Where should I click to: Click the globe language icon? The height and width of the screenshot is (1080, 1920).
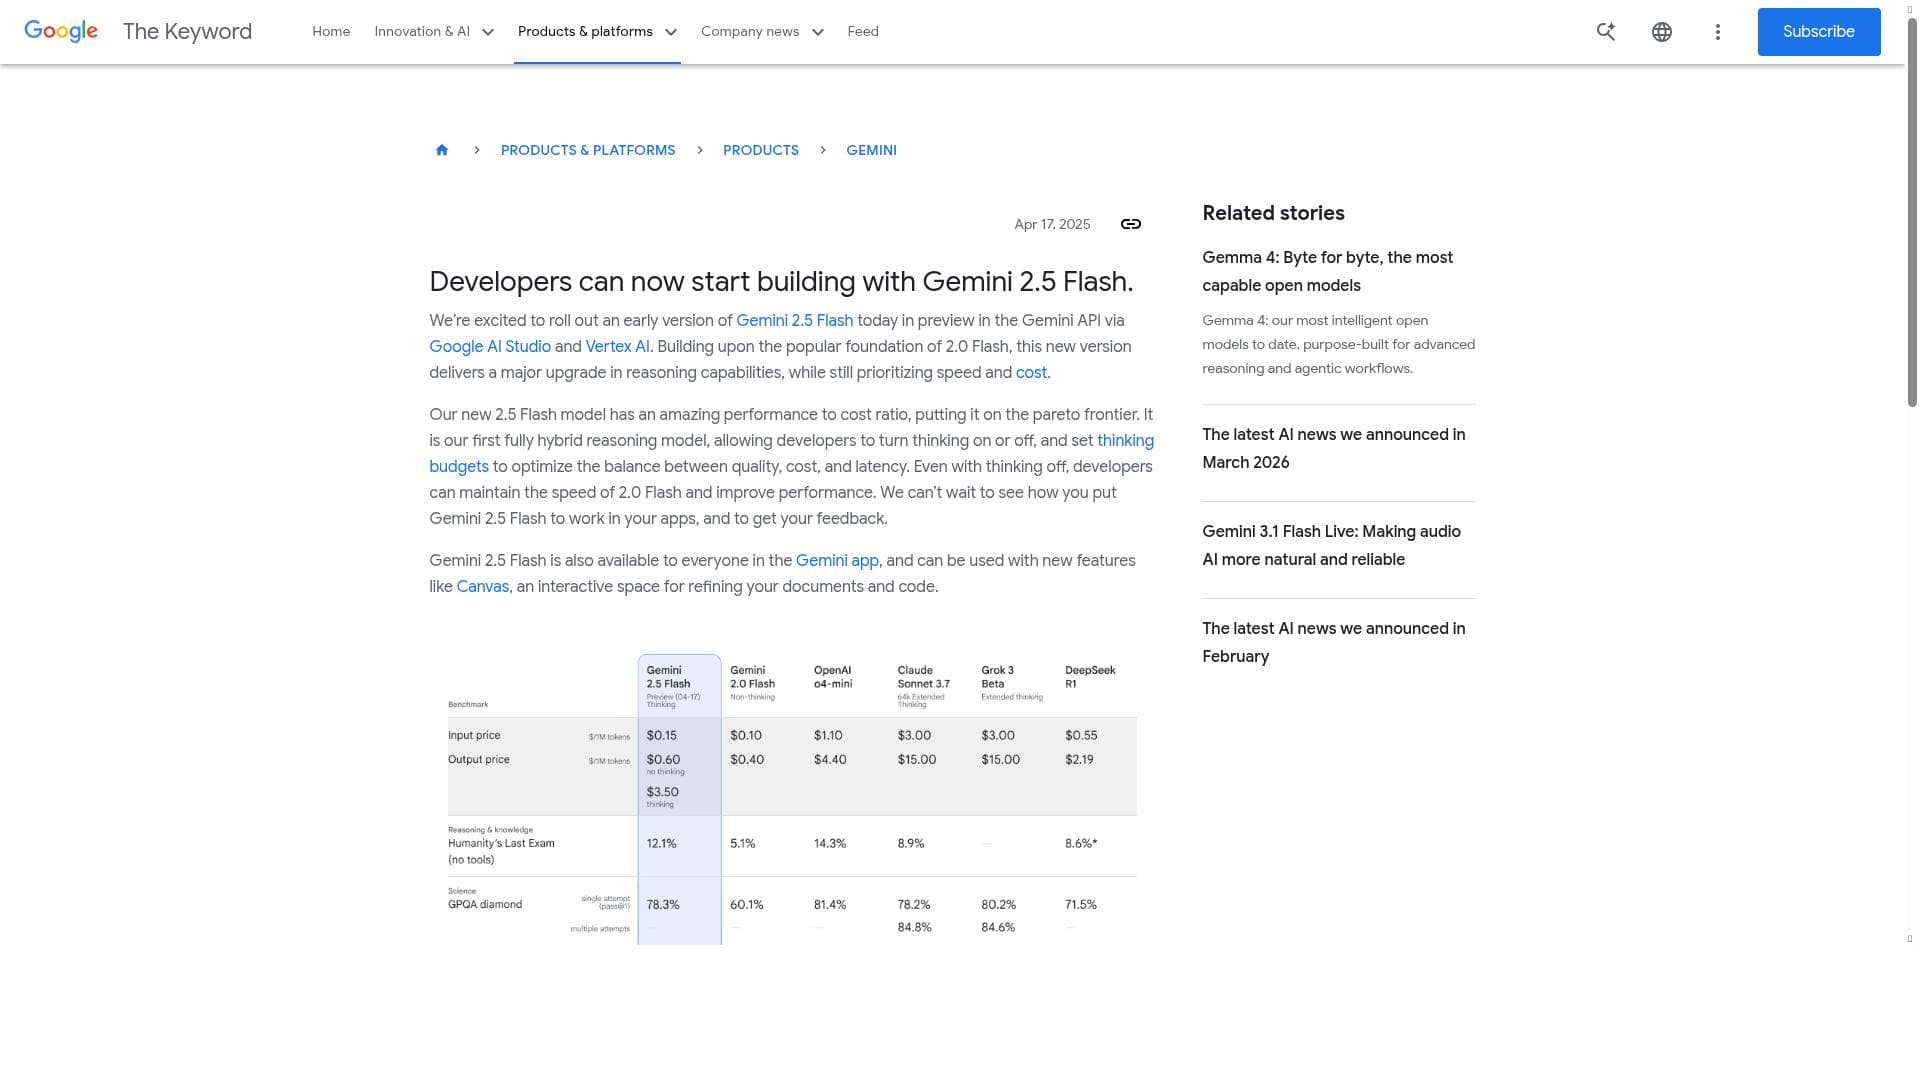pos(1662,32)
